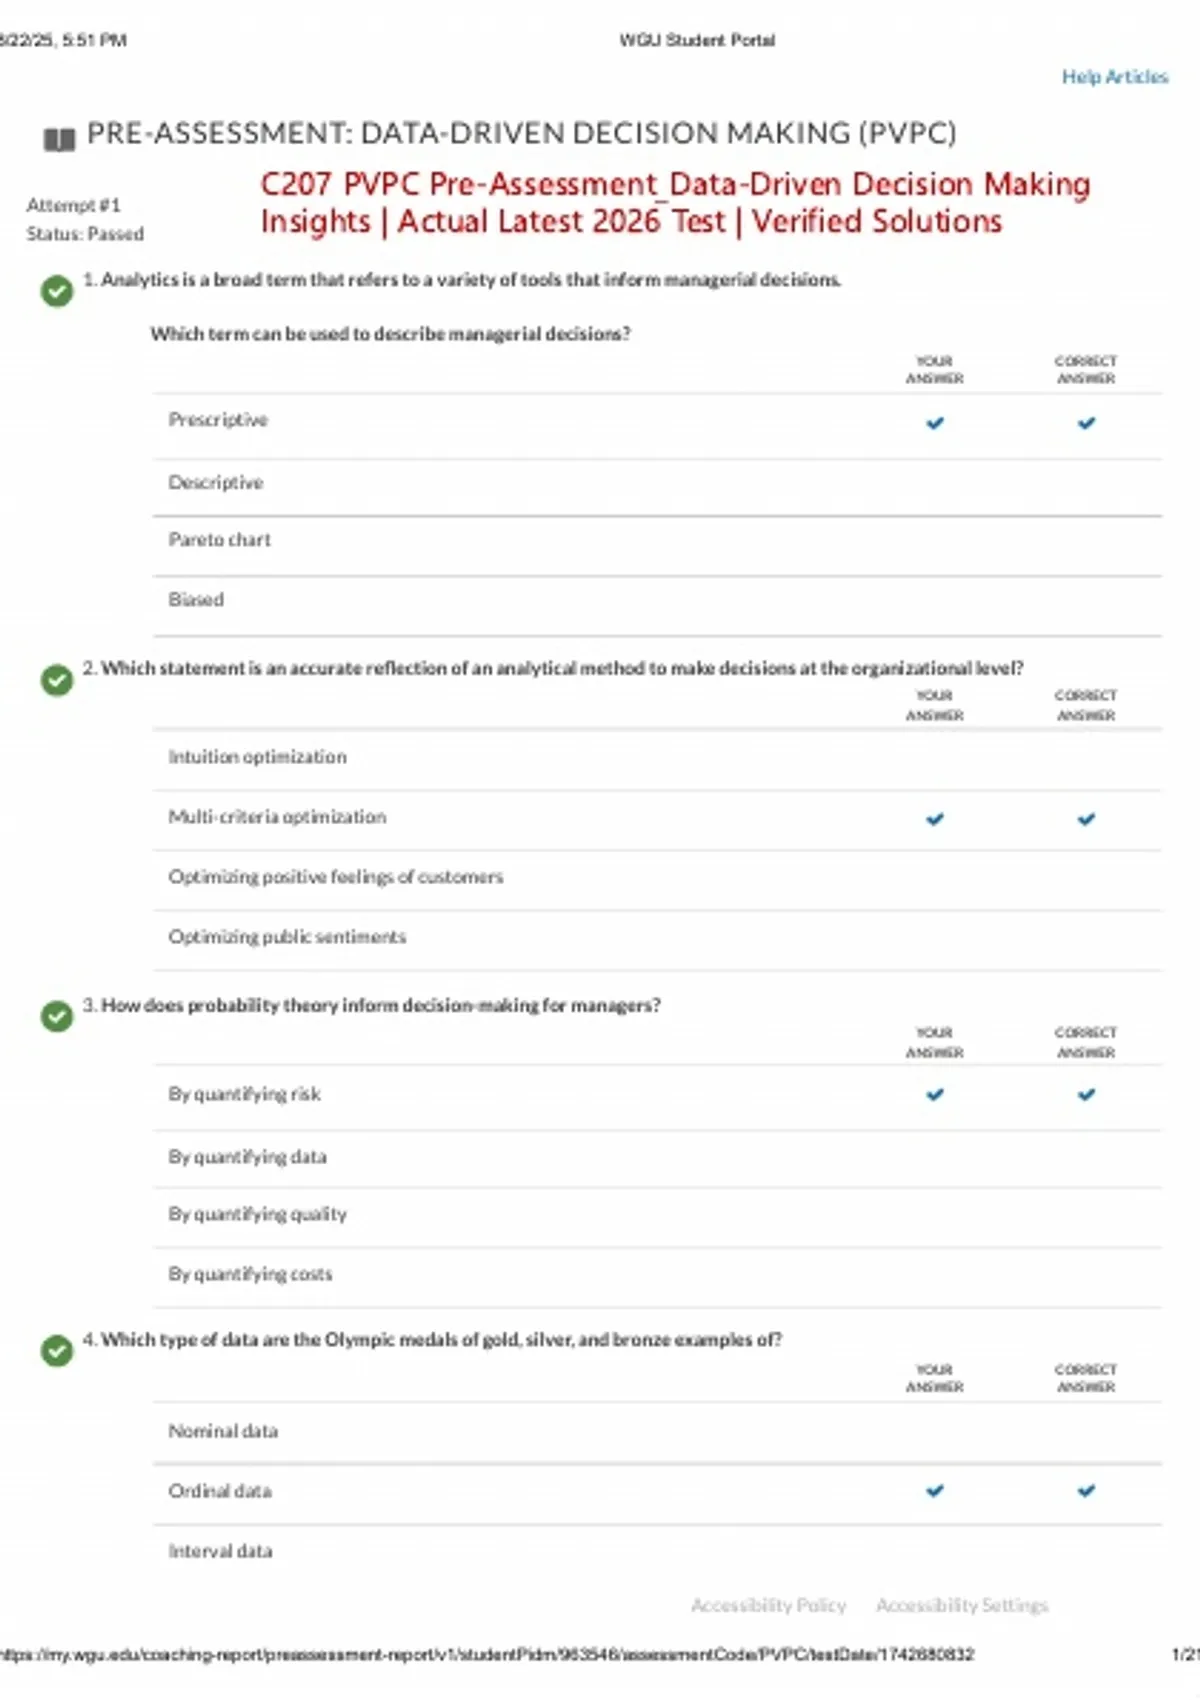Image resolution: width=1200 pixels, height=1700 pixels.
Task: Click green check icon for question 1
Action: pyautogui.click(x=57, y=291)
